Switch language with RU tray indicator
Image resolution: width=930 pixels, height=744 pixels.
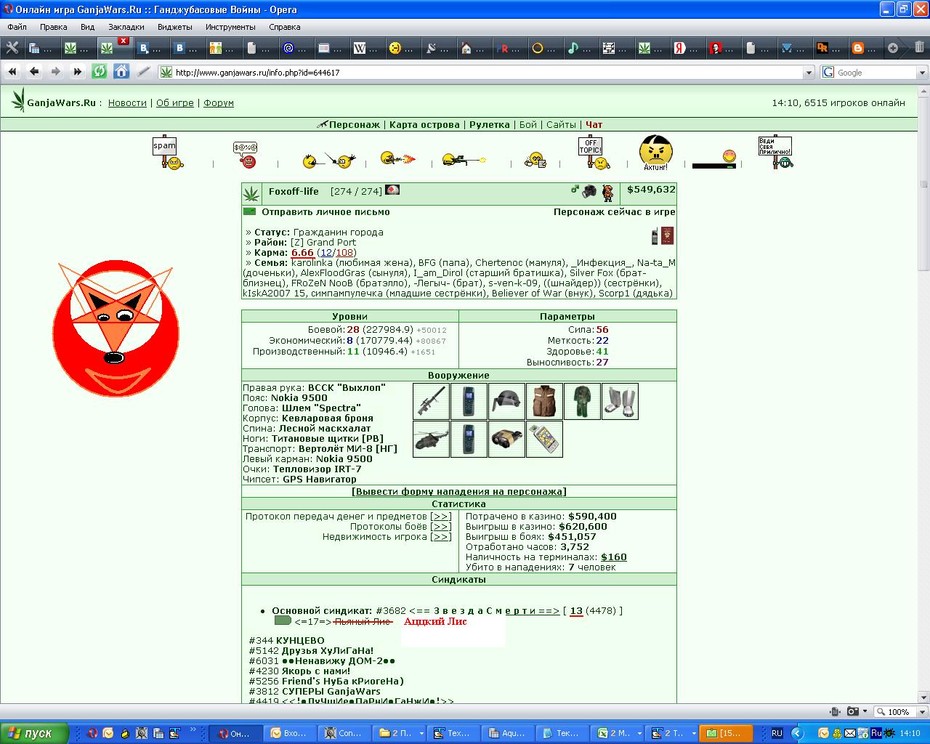(x=776, y=733)
